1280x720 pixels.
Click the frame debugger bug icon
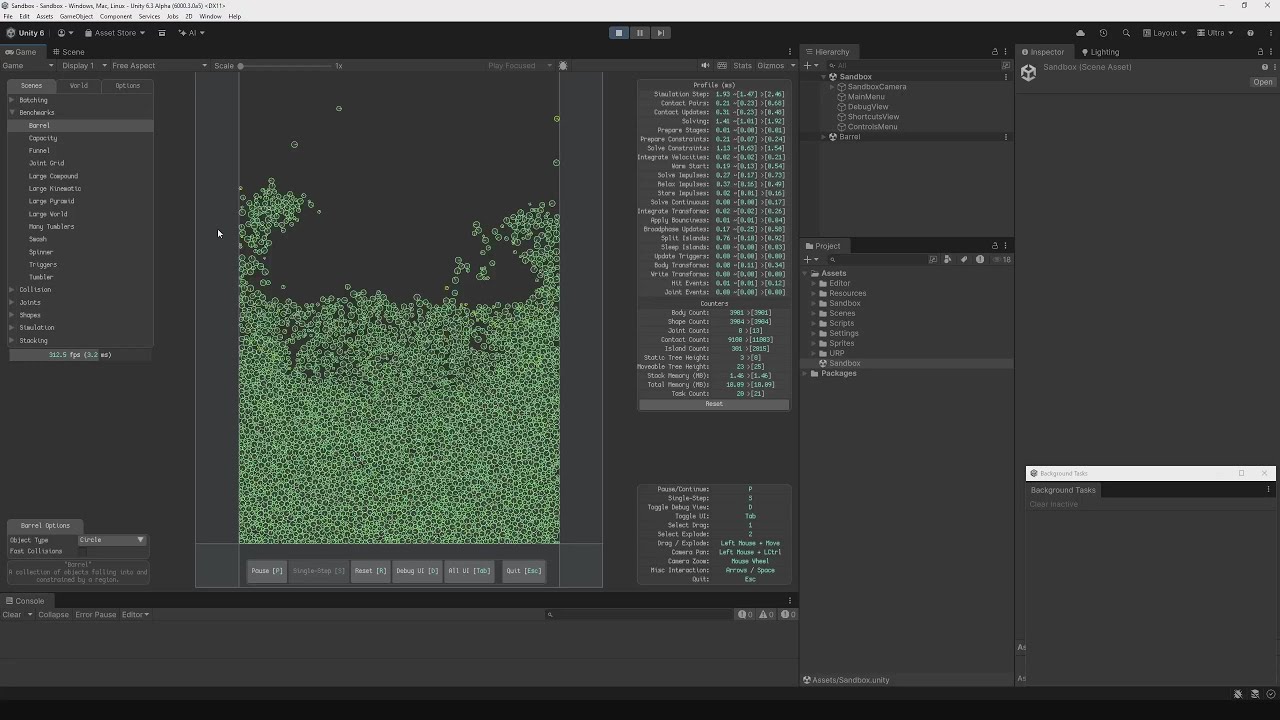tap(563, 66)
